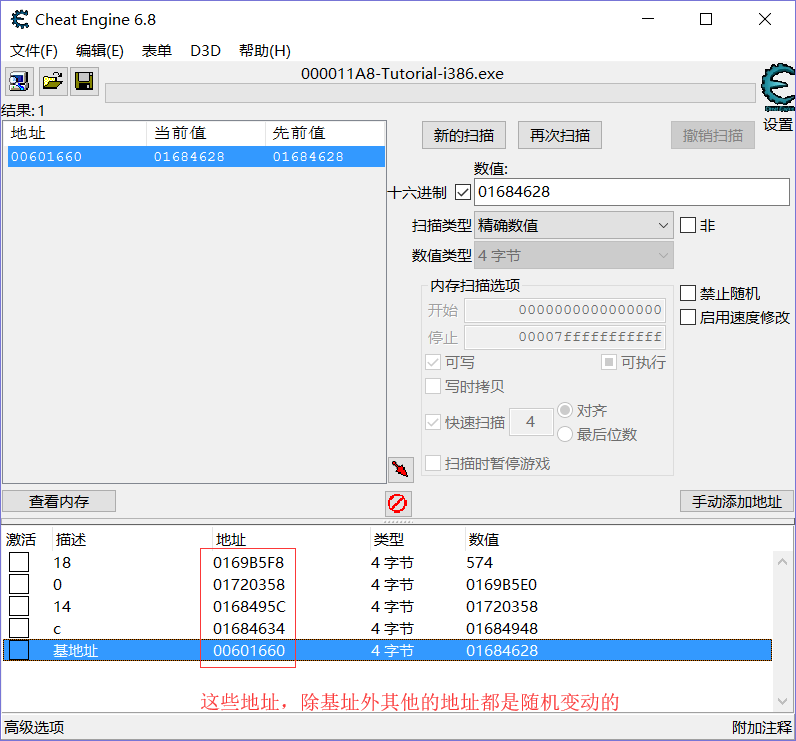Click the 基地址 description cell
The image size is (796, 741).
point(75,650)
